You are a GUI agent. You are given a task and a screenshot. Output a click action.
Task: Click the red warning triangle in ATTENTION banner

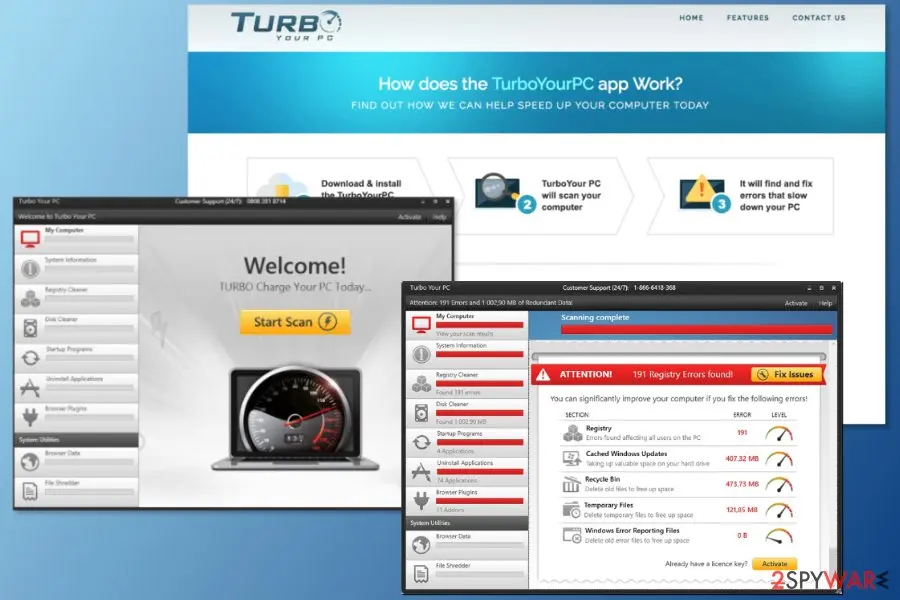[542, 375]
